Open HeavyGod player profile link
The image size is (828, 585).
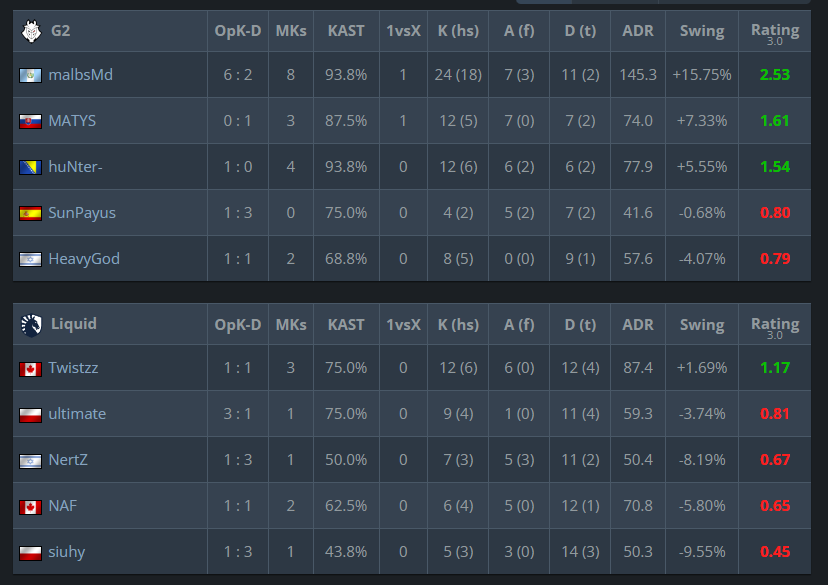[x=84, y=259]
